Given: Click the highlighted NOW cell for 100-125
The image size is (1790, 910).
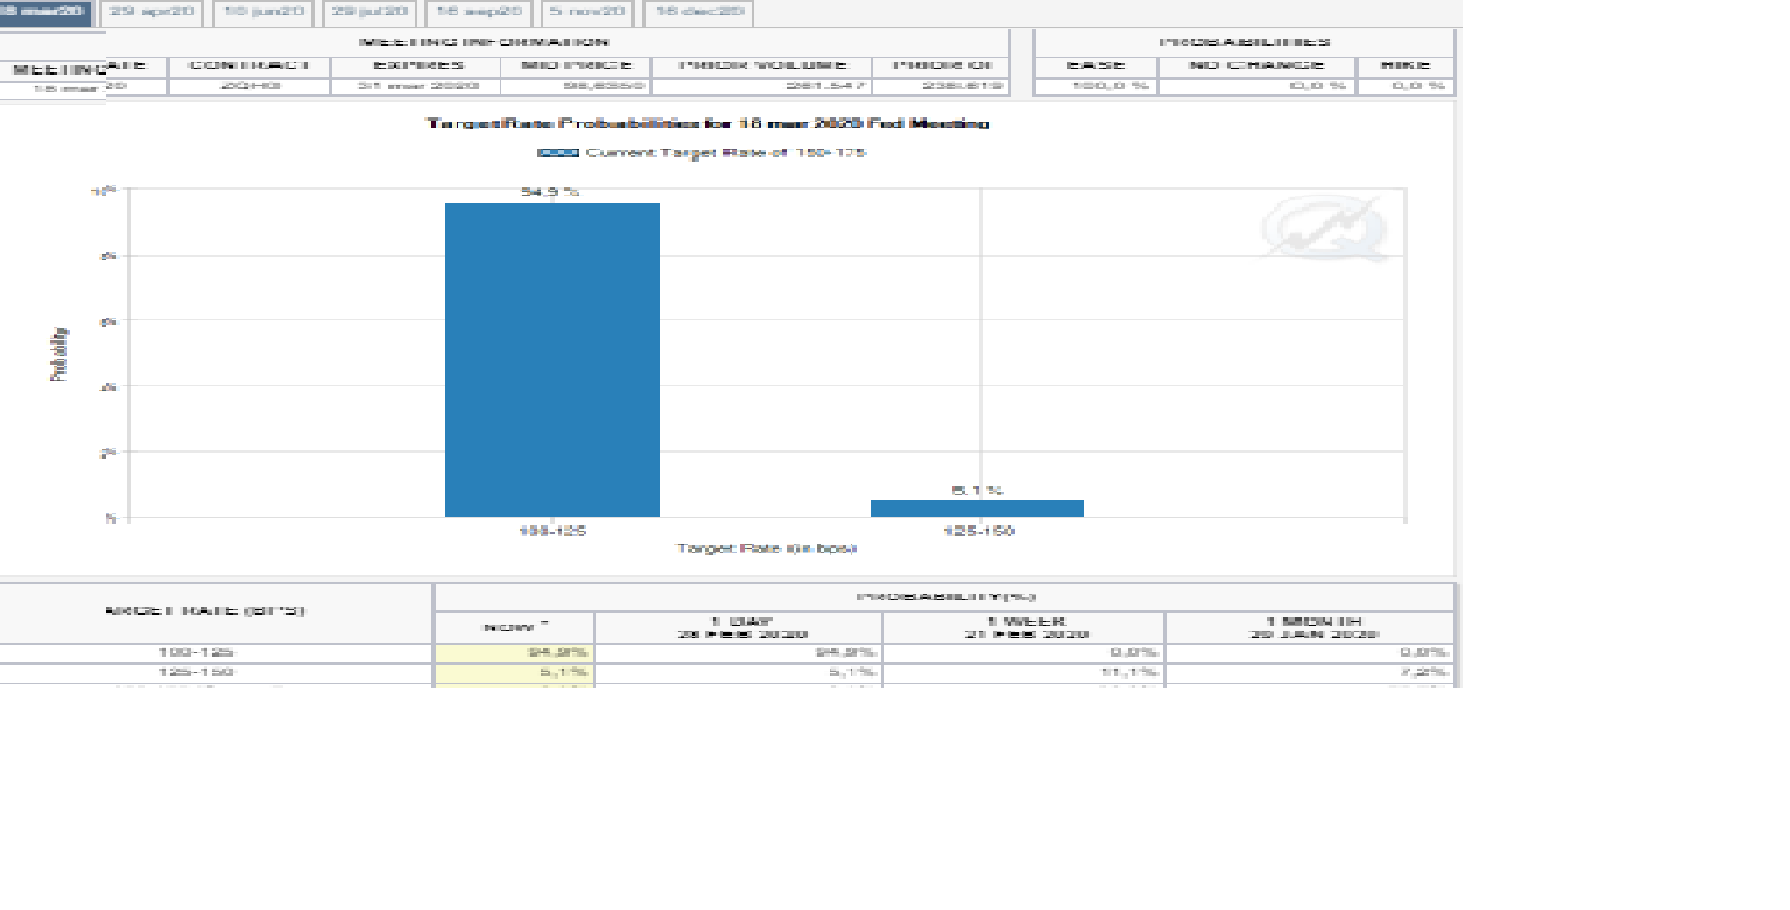Looking at the screenshot, I should [x=514, y=653].
